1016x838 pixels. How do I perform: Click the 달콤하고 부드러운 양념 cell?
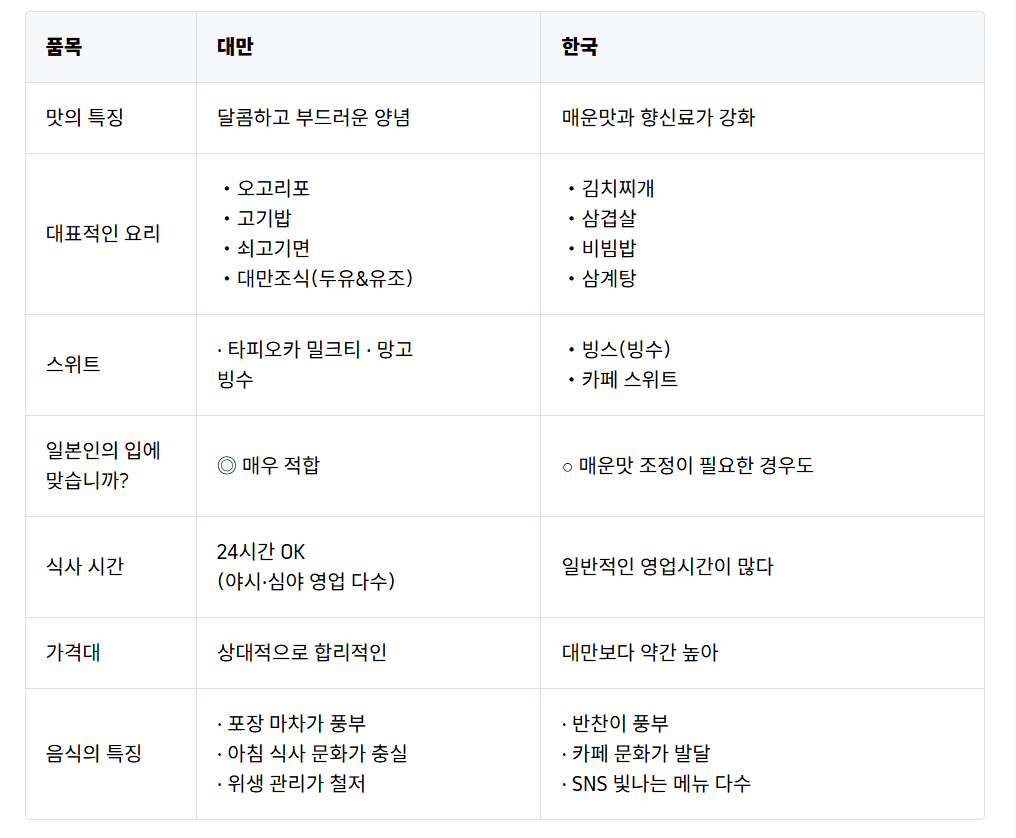click(x=313, y=118)
